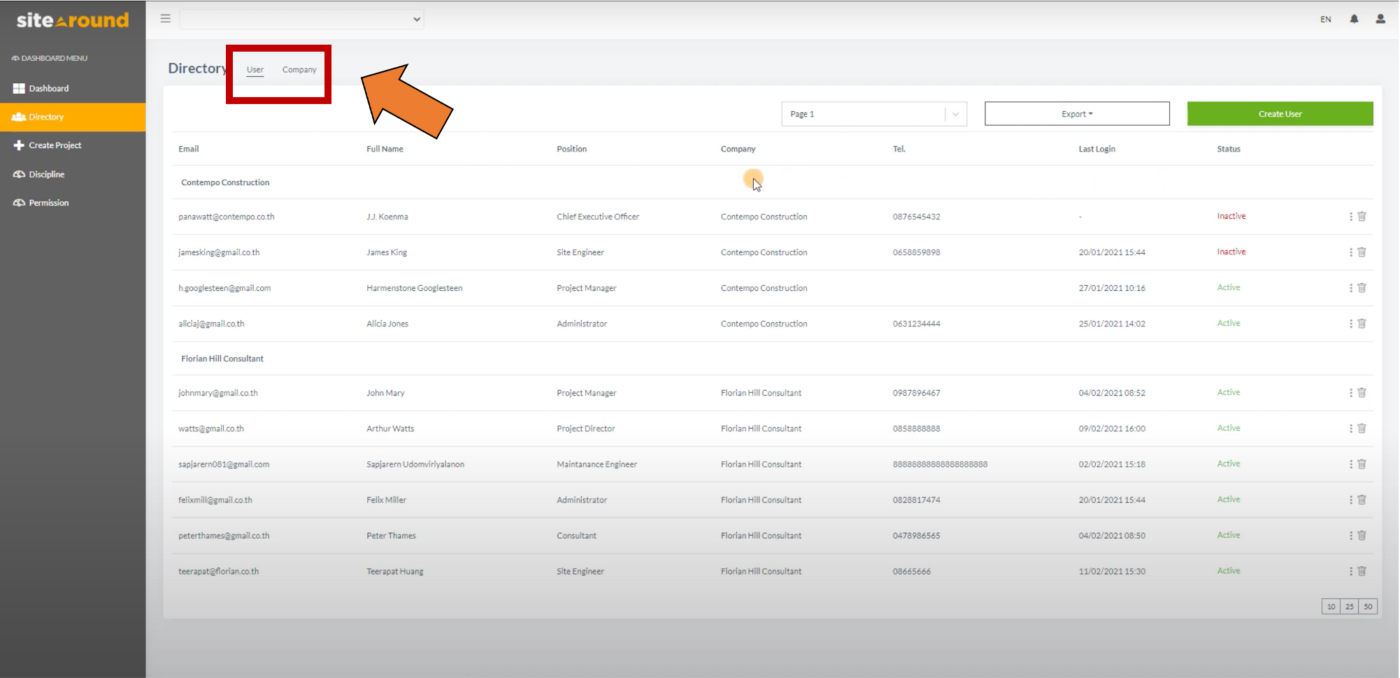This screenshot has height=678, width=1400.
Task: Select the User tab in Directory
Action: [x=254, y=69]
